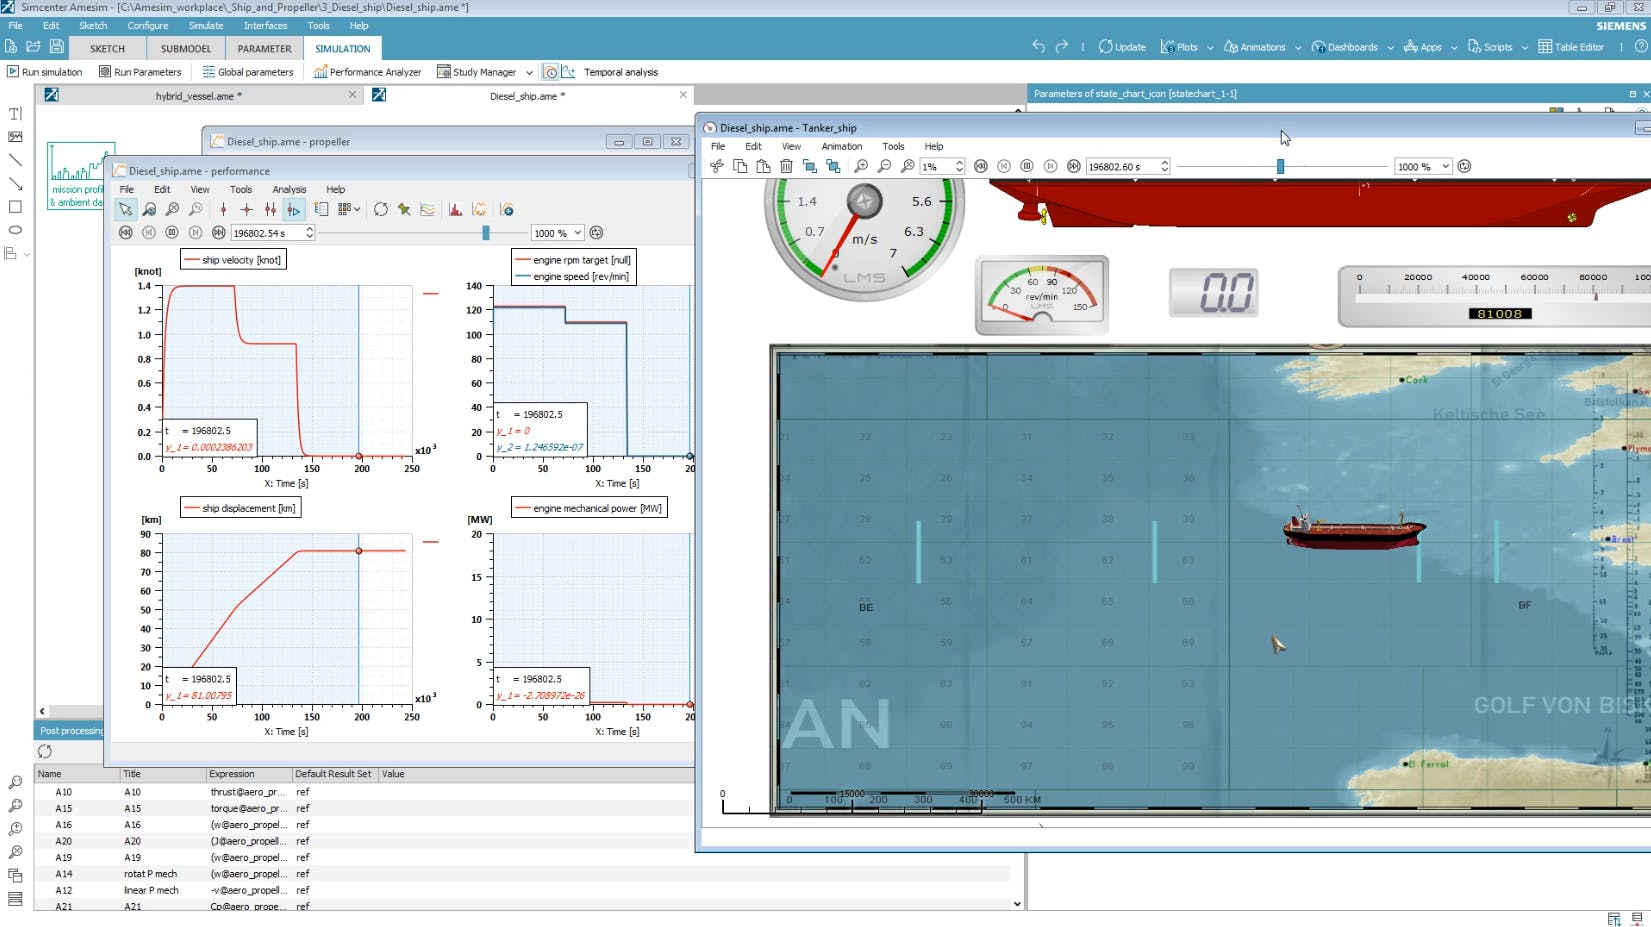Viewport: 1651px width, 927px height.
Task: Open the plot layout grid dropdown
Action: (x=349, y=209)
